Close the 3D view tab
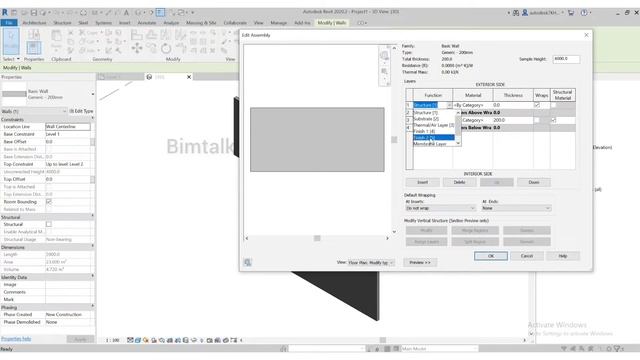Screen dimensions: 640x360 [189, 77]
